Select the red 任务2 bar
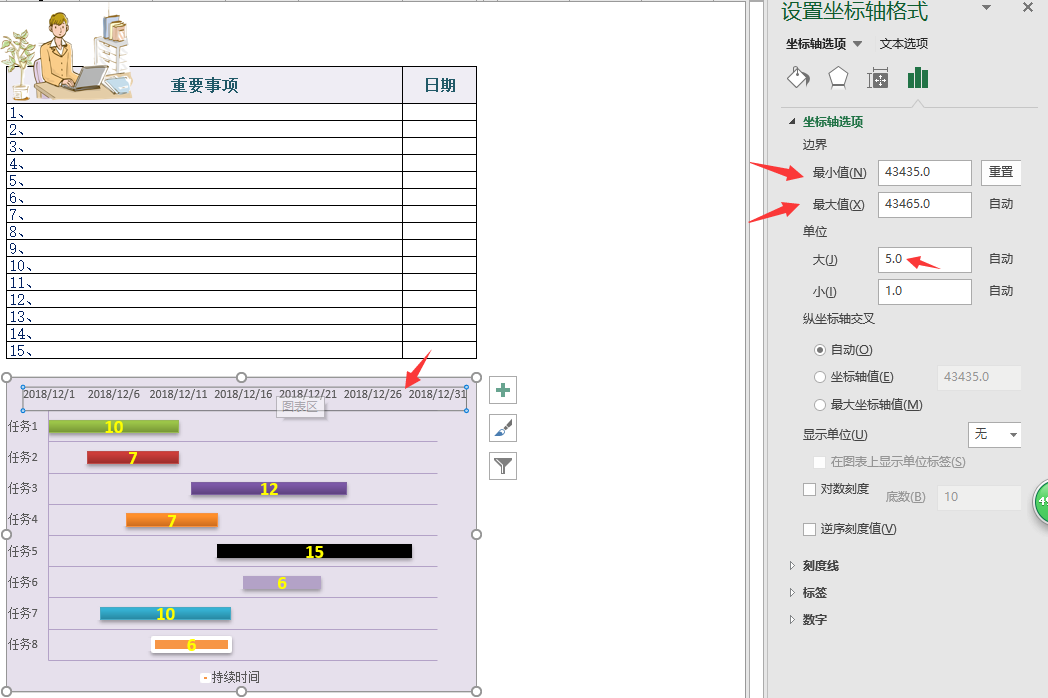The width and height of the screenshot is (1048, 698). click(133, 457)
